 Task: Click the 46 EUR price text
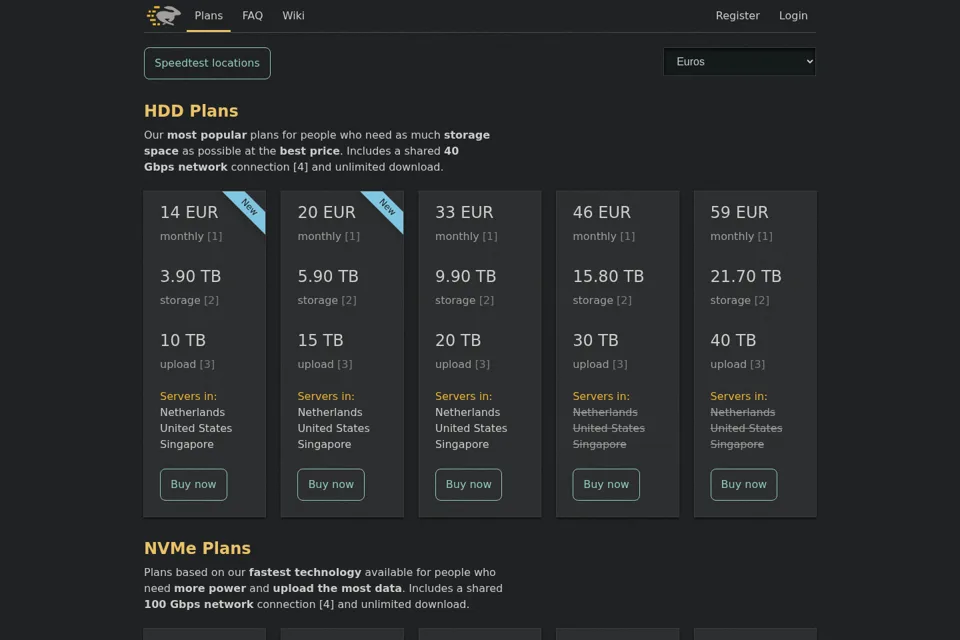coord(601,213)
